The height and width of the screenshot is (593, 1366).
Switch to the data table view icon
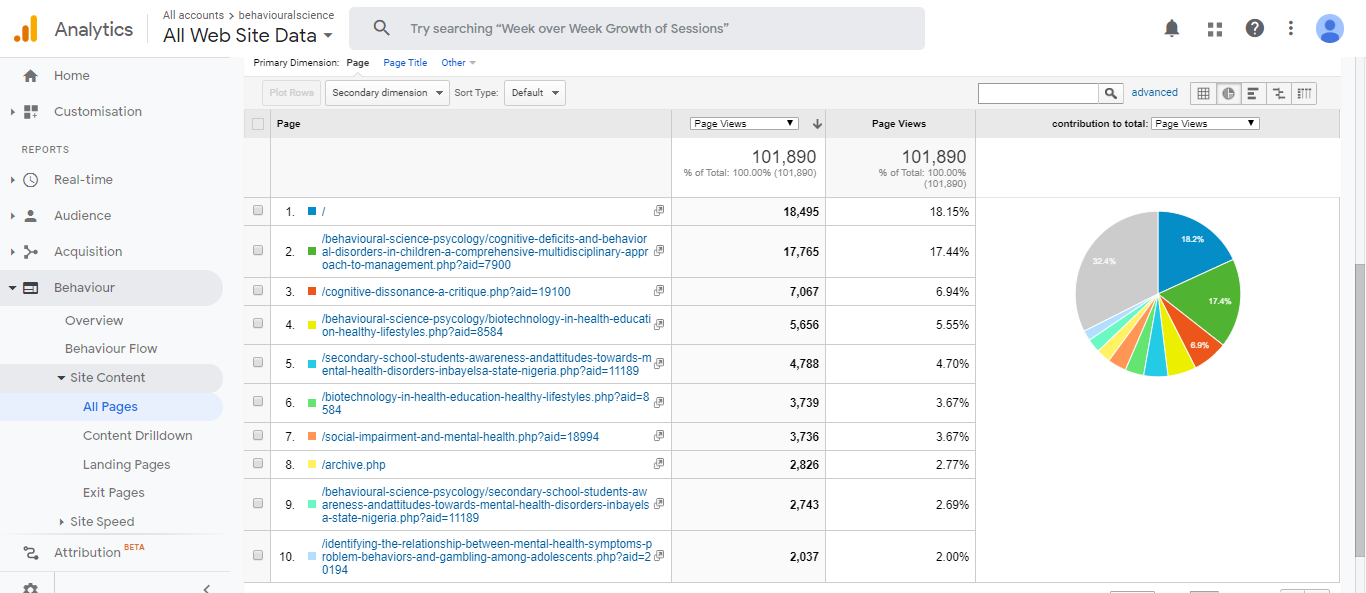(x=1203, y=93)
